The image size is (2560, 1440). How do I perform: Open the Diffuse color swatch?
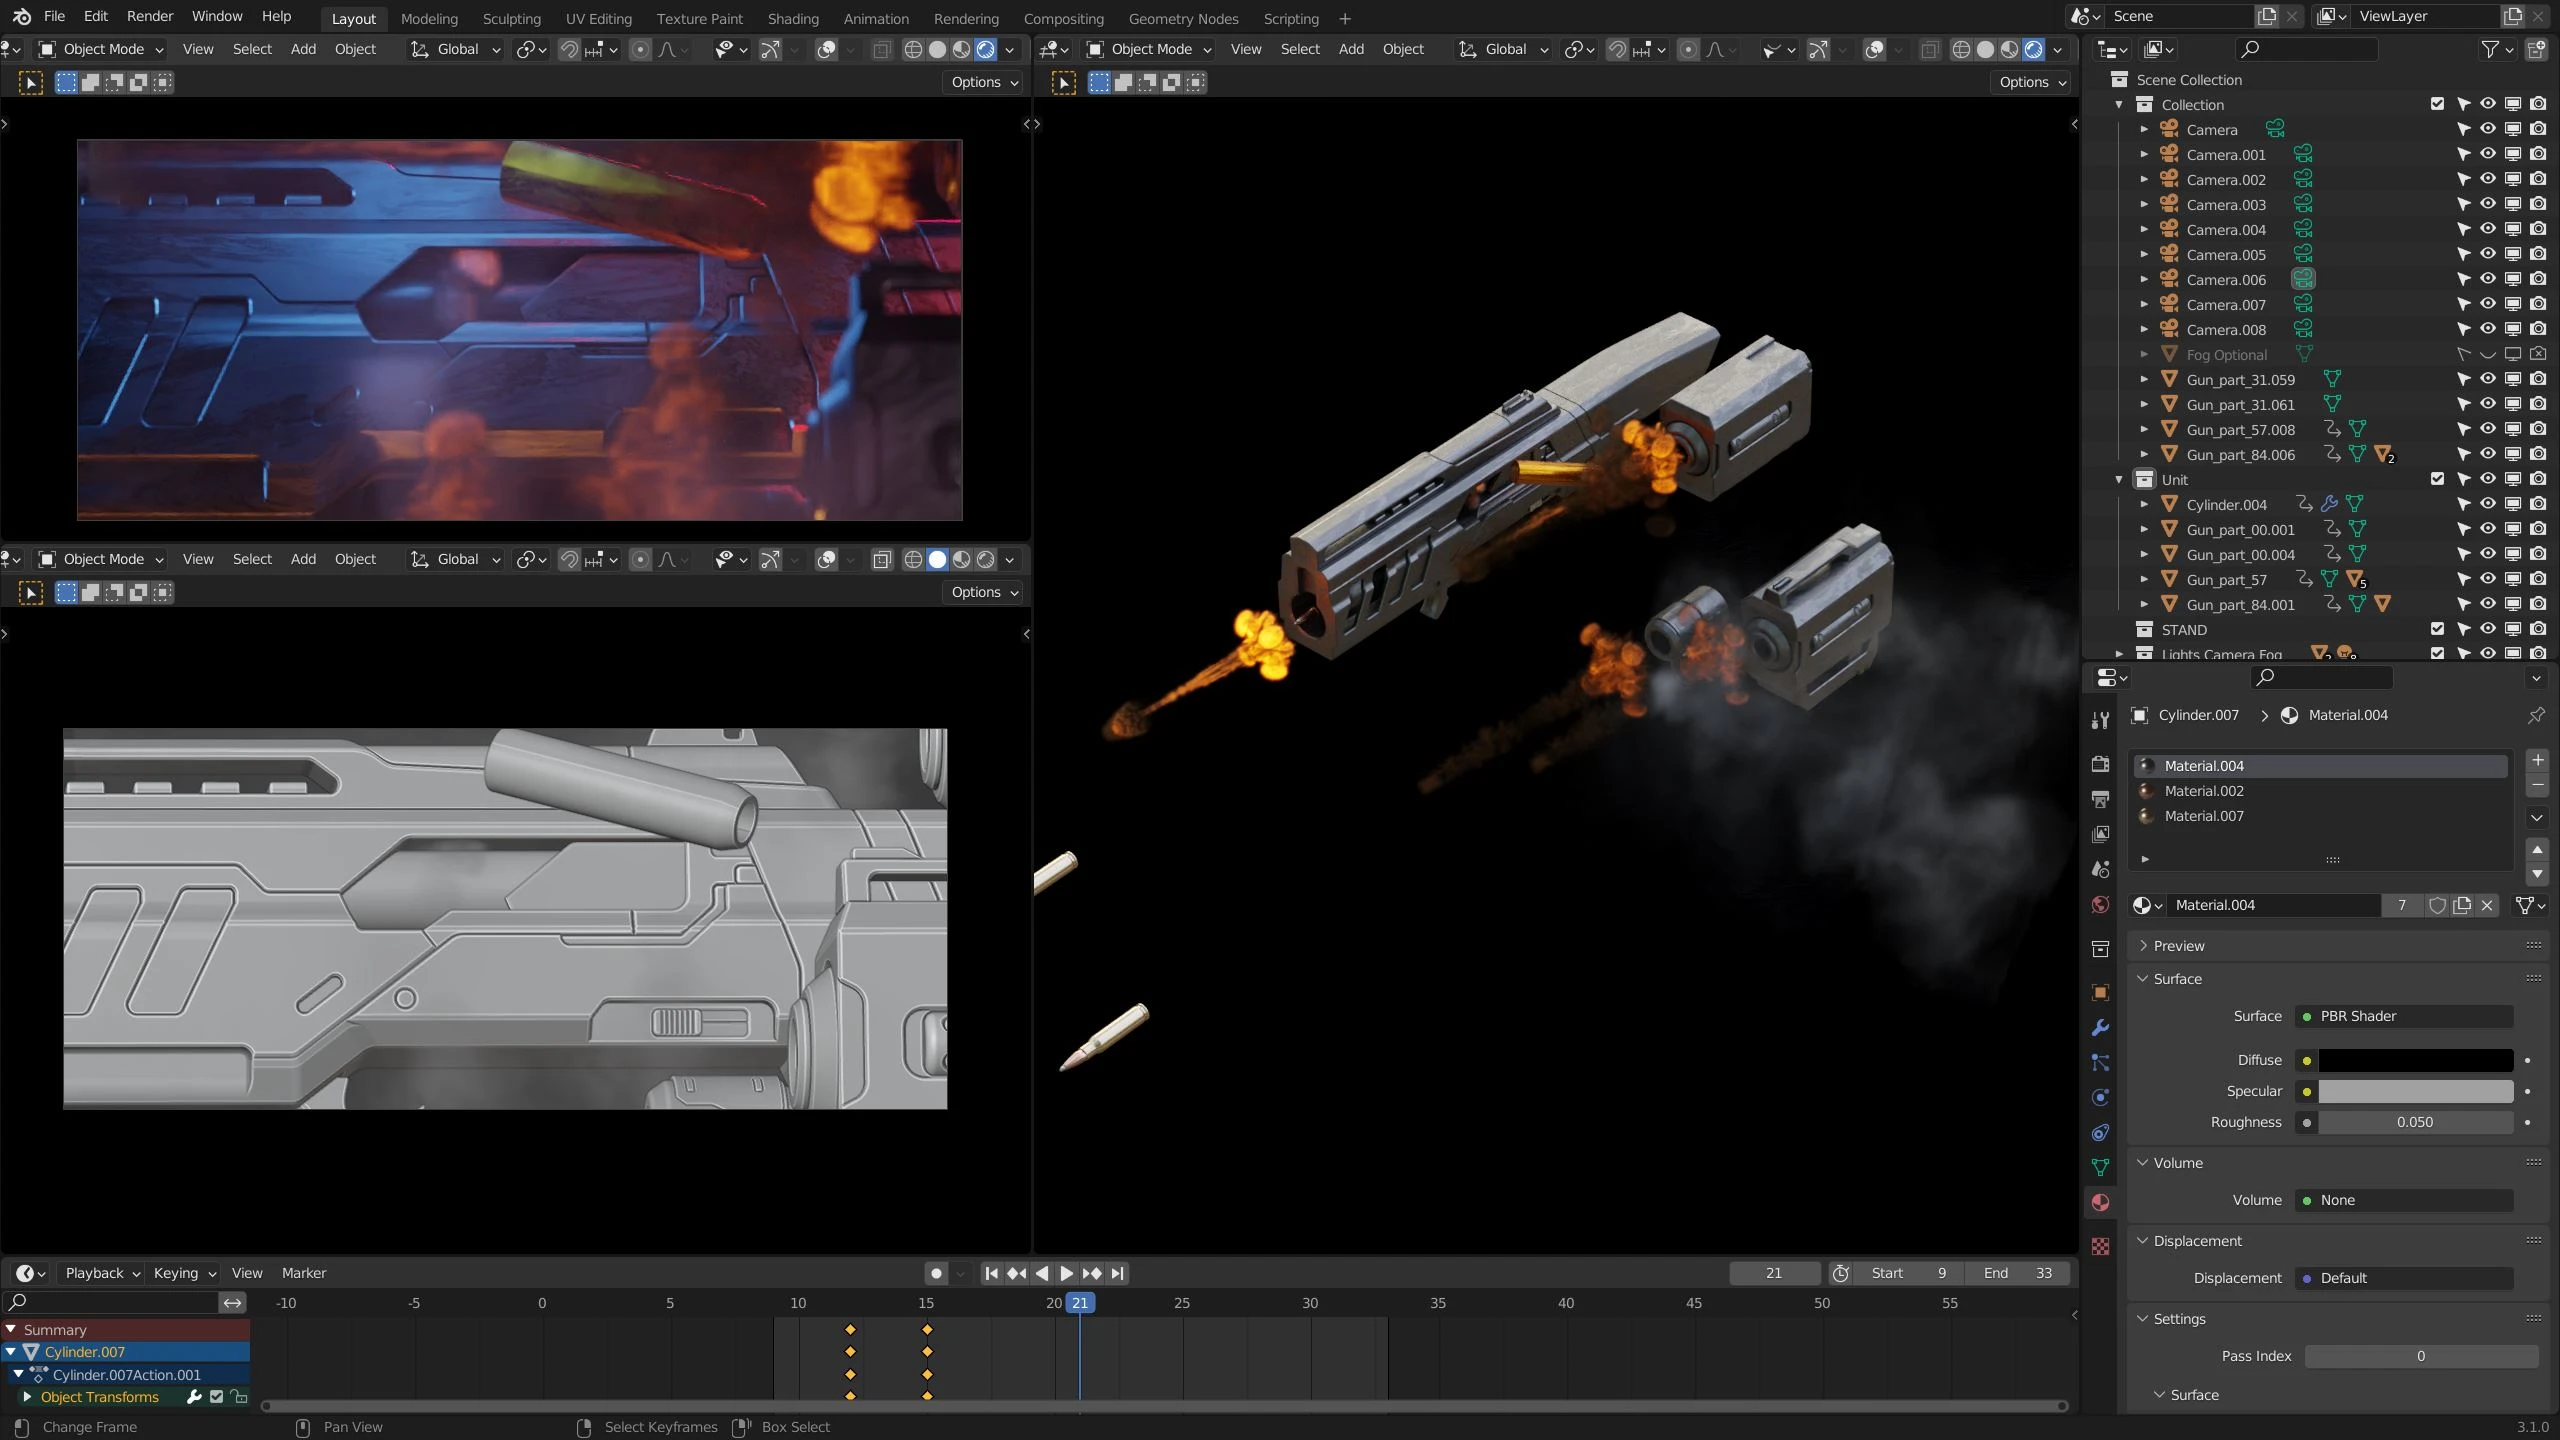point(2415,1060)
